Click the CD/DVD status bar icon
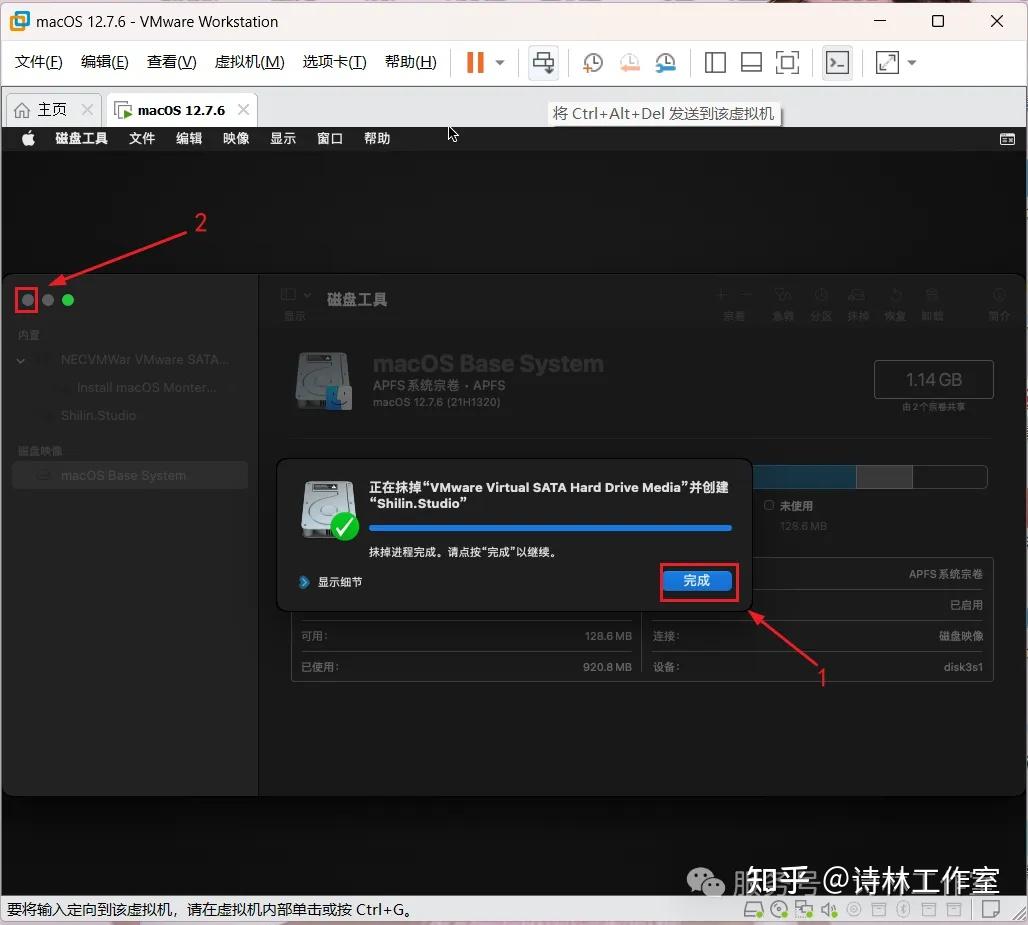This screenshot has width=1028, height=925. [779, 910]
